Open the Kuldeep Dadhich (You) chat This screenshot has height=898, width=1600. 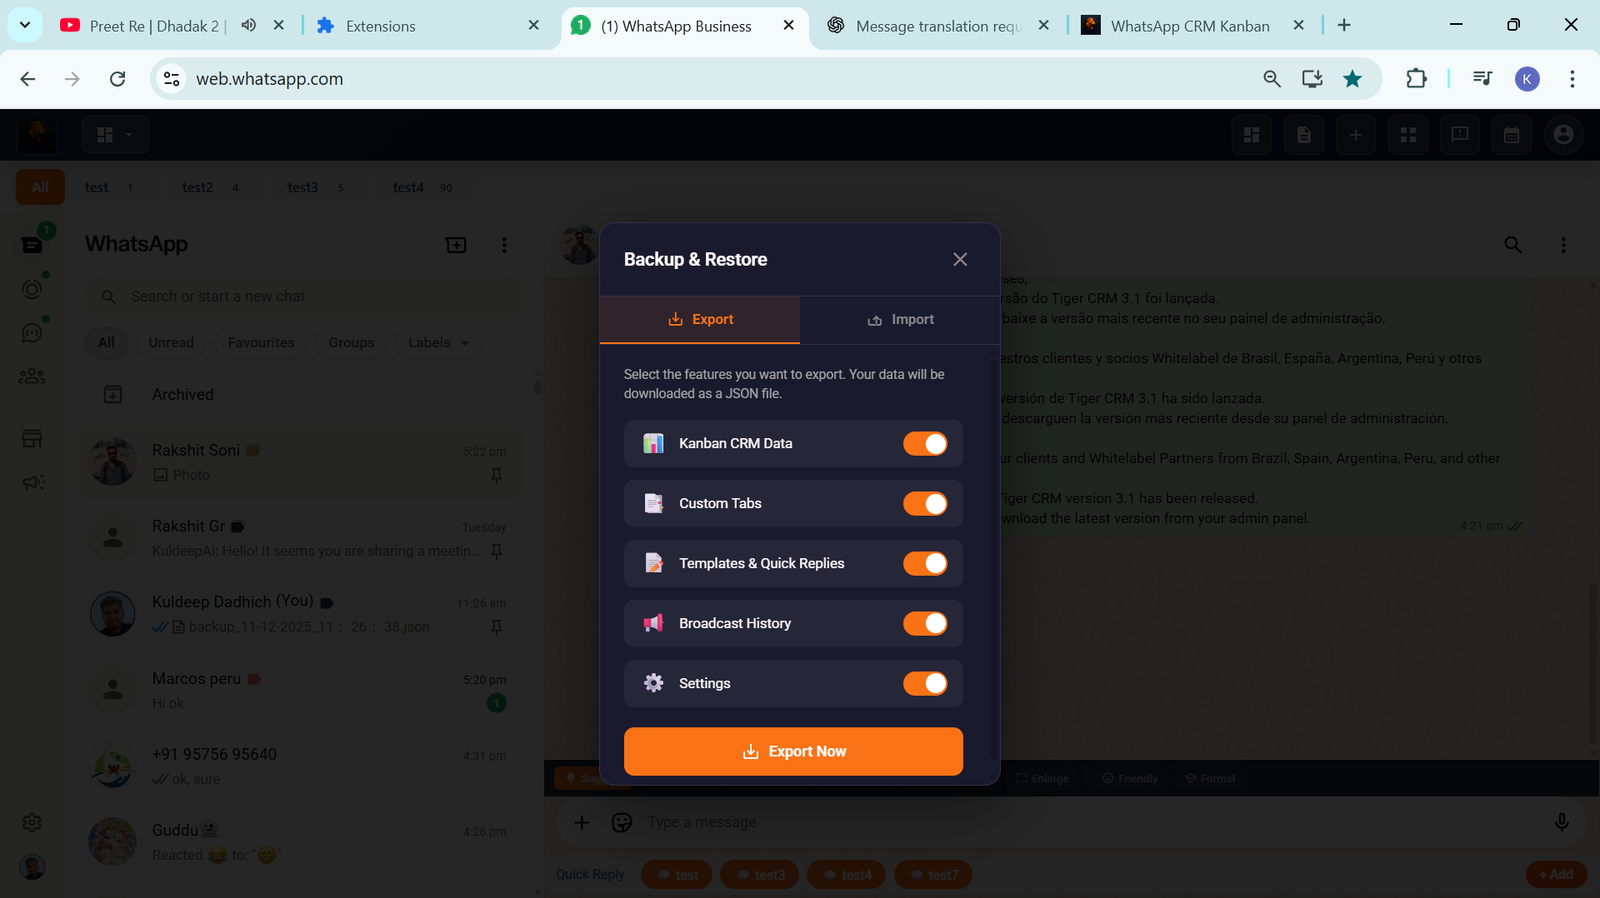303,614
